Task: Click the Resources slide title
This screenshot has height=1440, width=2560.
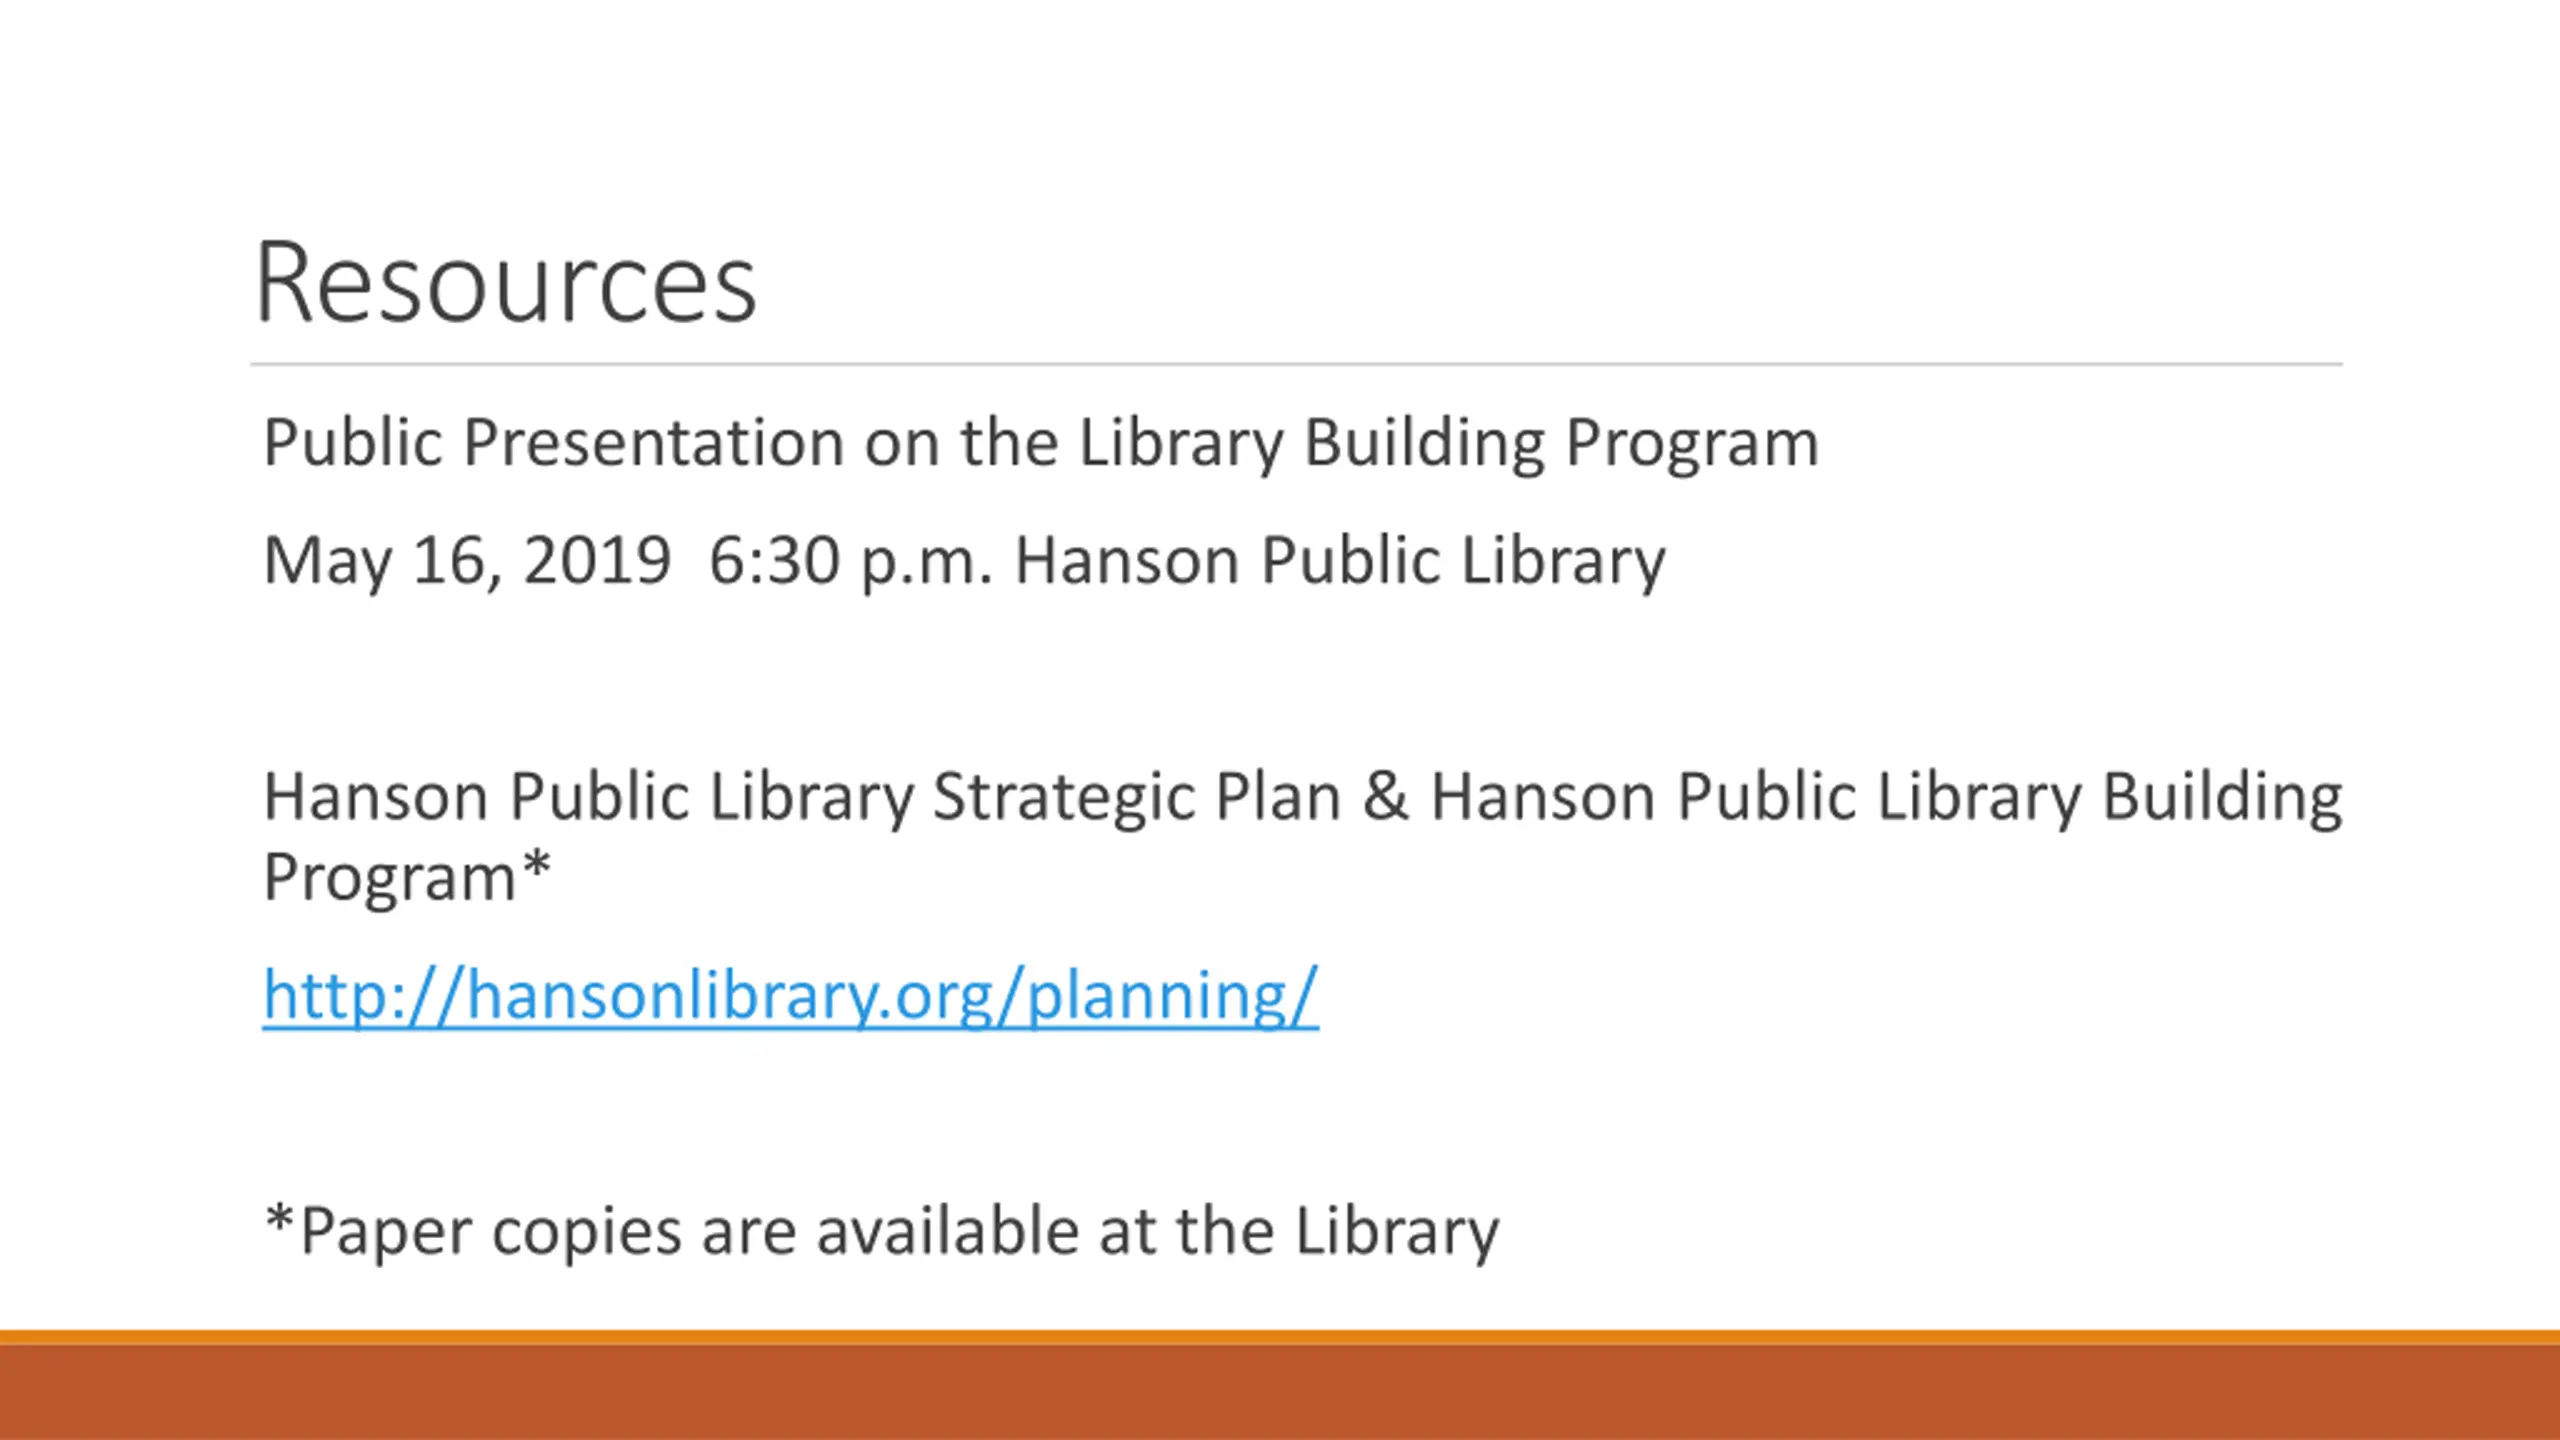Action: 505,283
